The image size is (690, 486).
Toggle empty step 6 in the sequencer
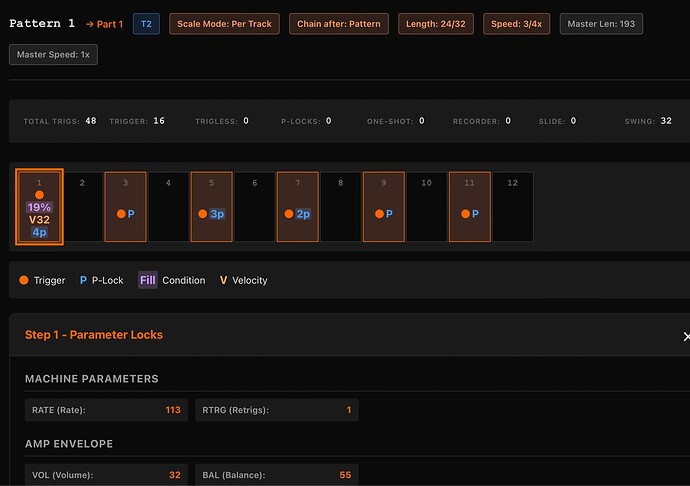pos(255,207)
